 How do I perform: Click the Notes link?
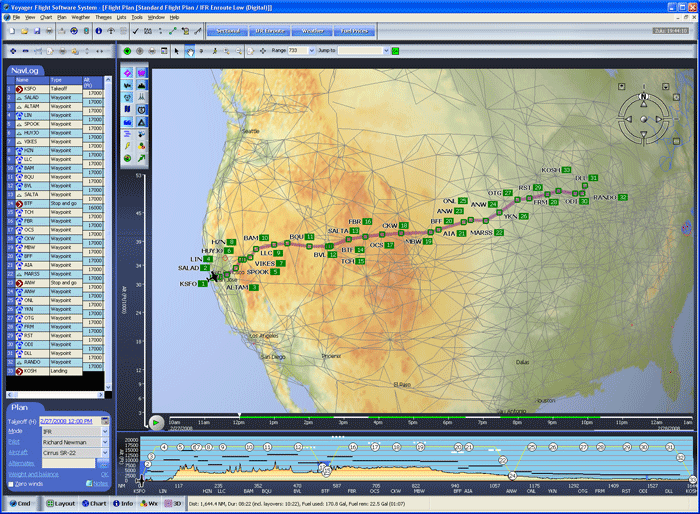100,484
